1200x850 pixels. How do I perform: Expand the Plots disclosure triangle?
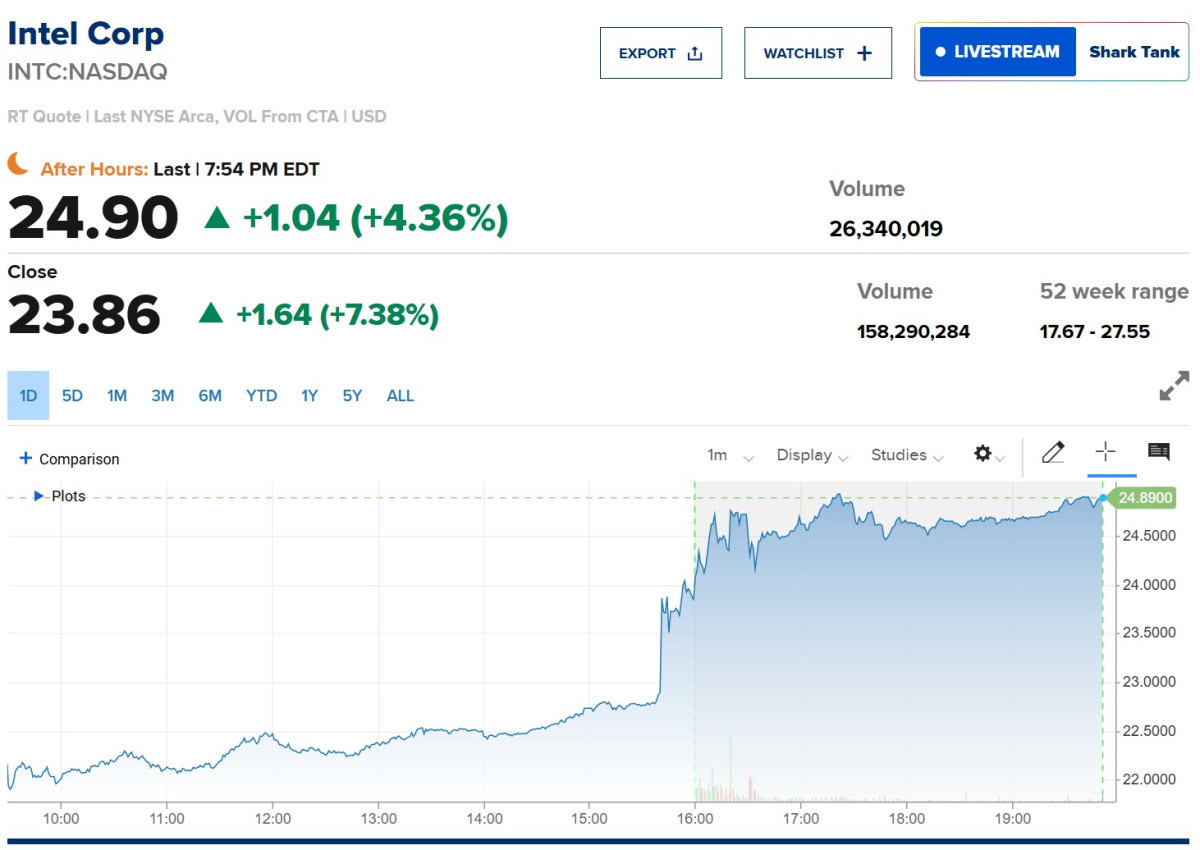[x=39, y=496]
